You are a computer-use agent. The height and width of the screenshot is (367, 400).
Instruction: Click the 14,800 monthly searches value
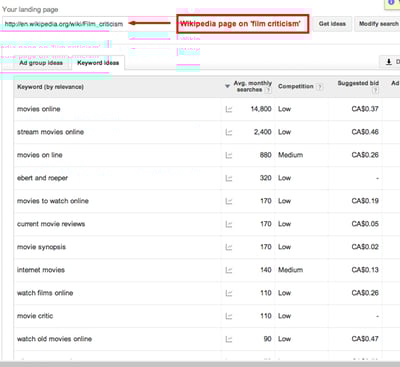click(261, 109)
